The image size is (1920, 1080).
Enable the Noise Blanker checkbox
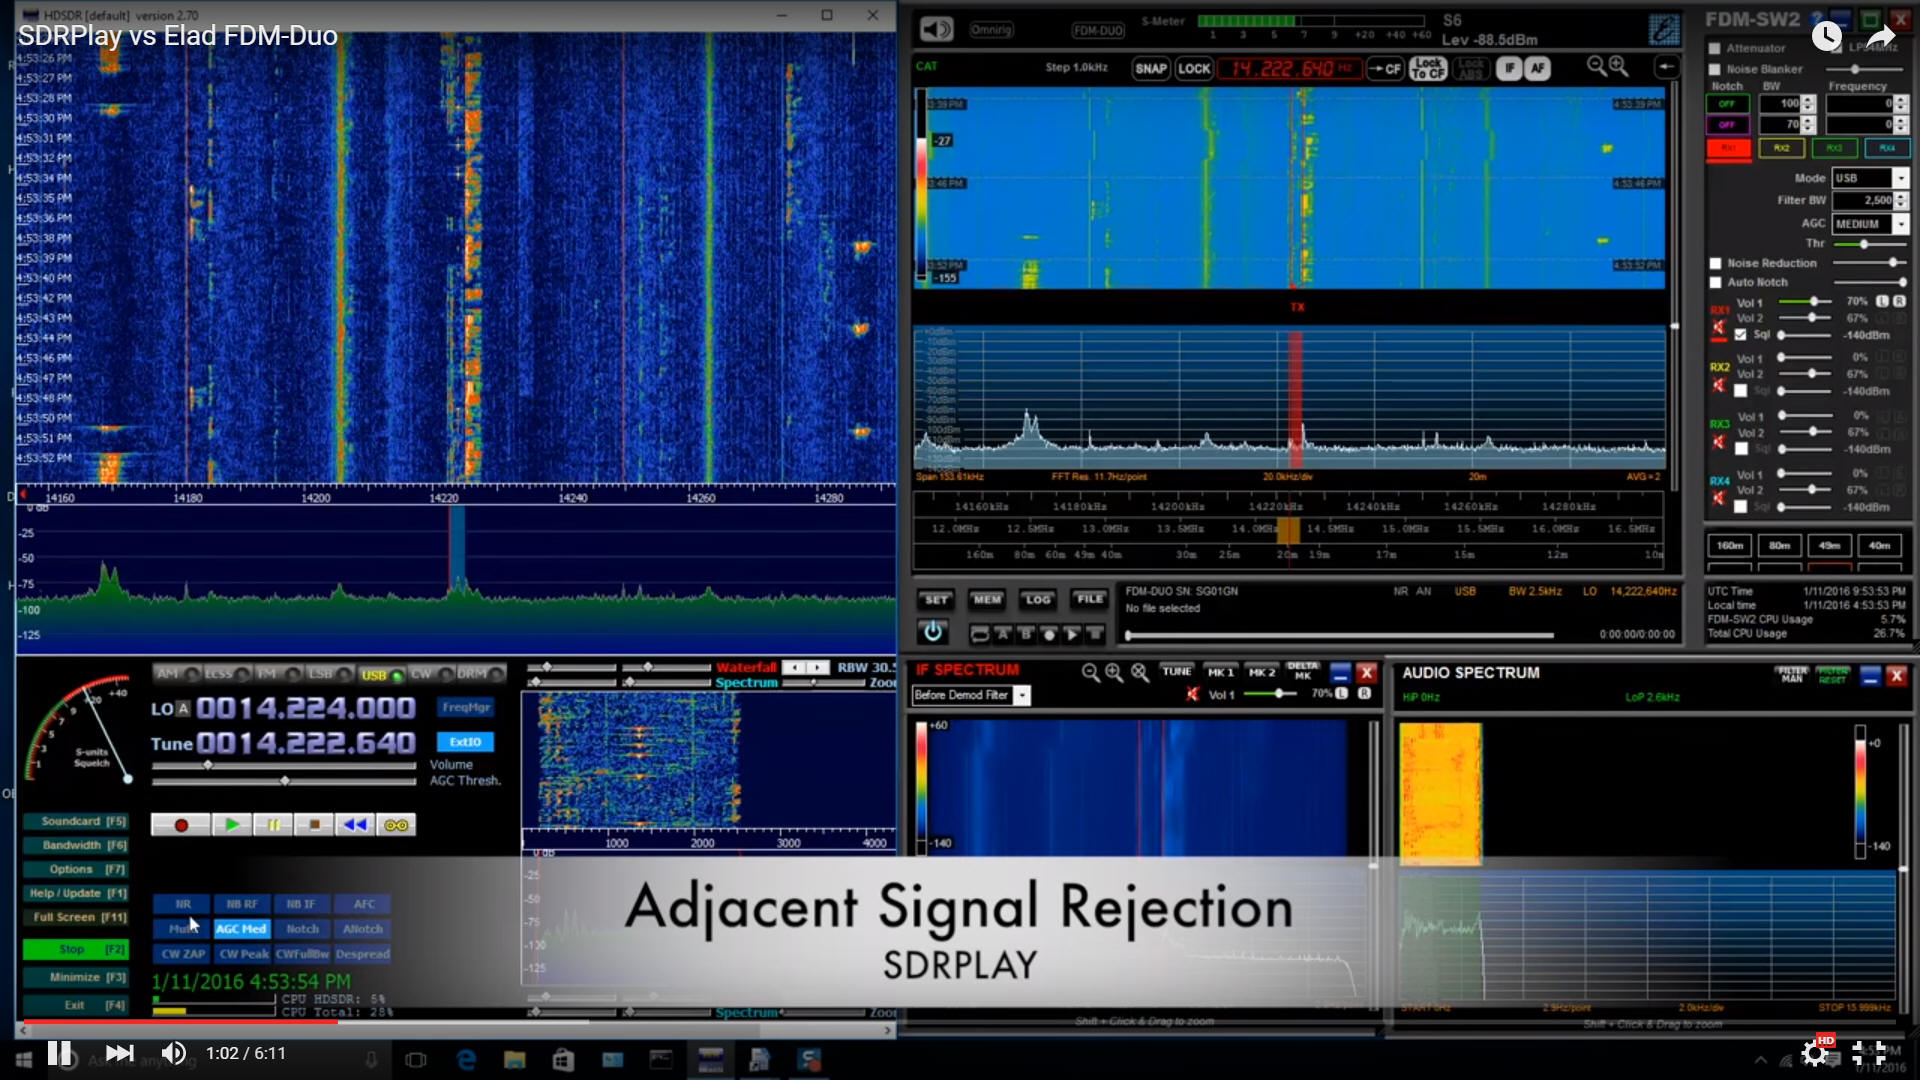pyautogui.click(x=1715, y=69)
